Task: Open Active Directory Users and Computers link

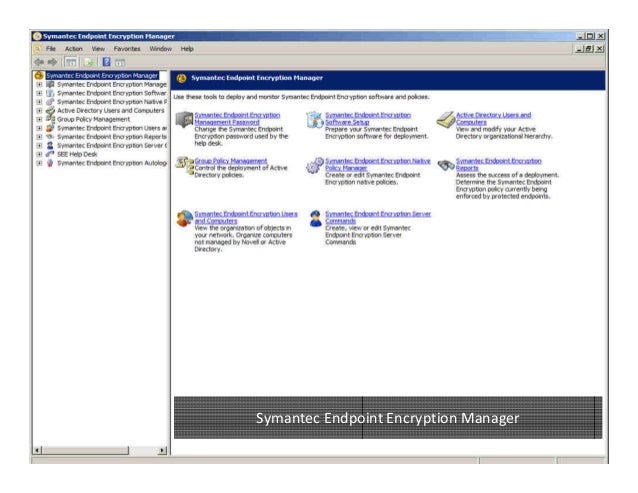Action: (x=493, y=119)
